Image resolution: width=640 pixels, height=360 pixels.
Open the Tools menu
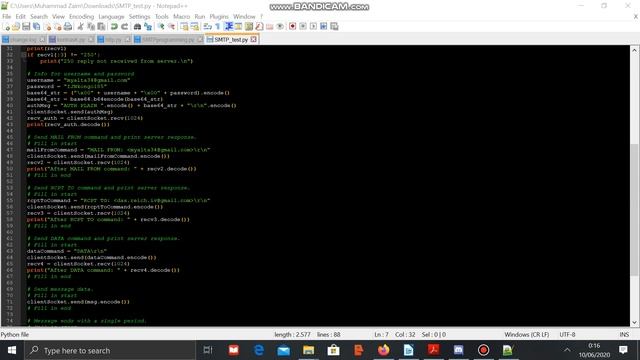point(162,17)
